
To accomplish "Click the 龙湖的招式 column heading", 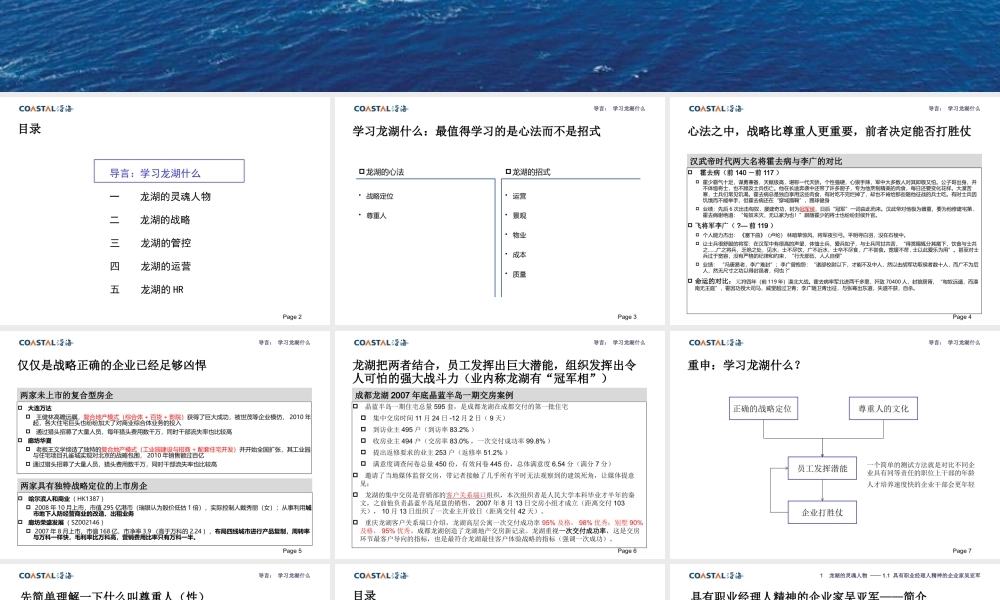I will [x=531, y=172].
